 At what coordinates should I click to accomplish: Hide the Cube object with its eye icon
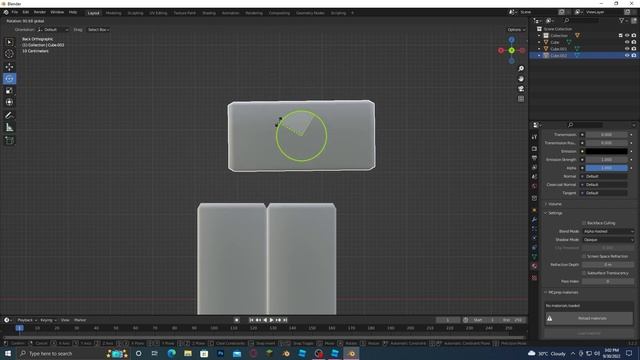(x=627, y=42)
